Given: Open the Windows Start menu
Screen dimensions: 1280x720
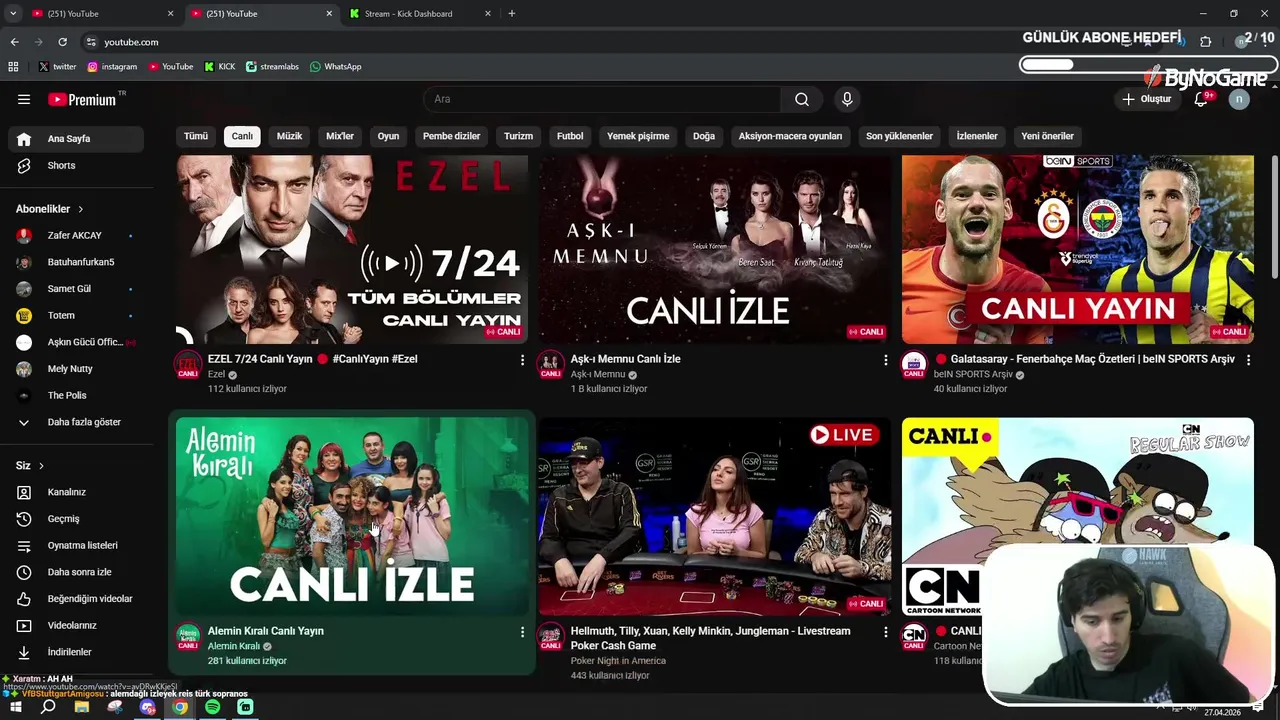Looking at the screenshot, I should coord(15,707).
